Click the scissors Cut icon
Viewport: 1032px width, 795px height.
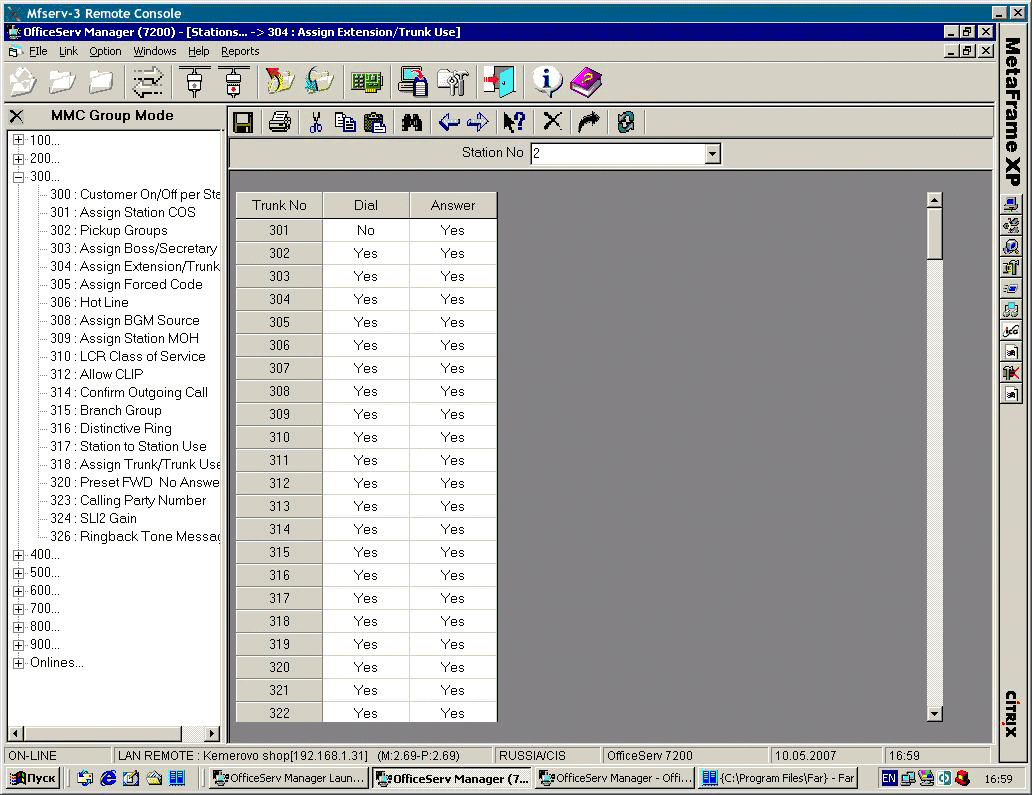point(316,122)
